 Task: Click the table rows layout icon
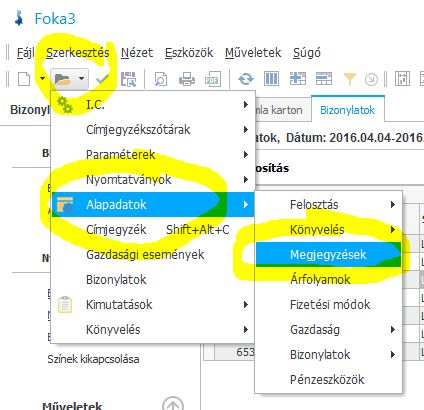324,79
